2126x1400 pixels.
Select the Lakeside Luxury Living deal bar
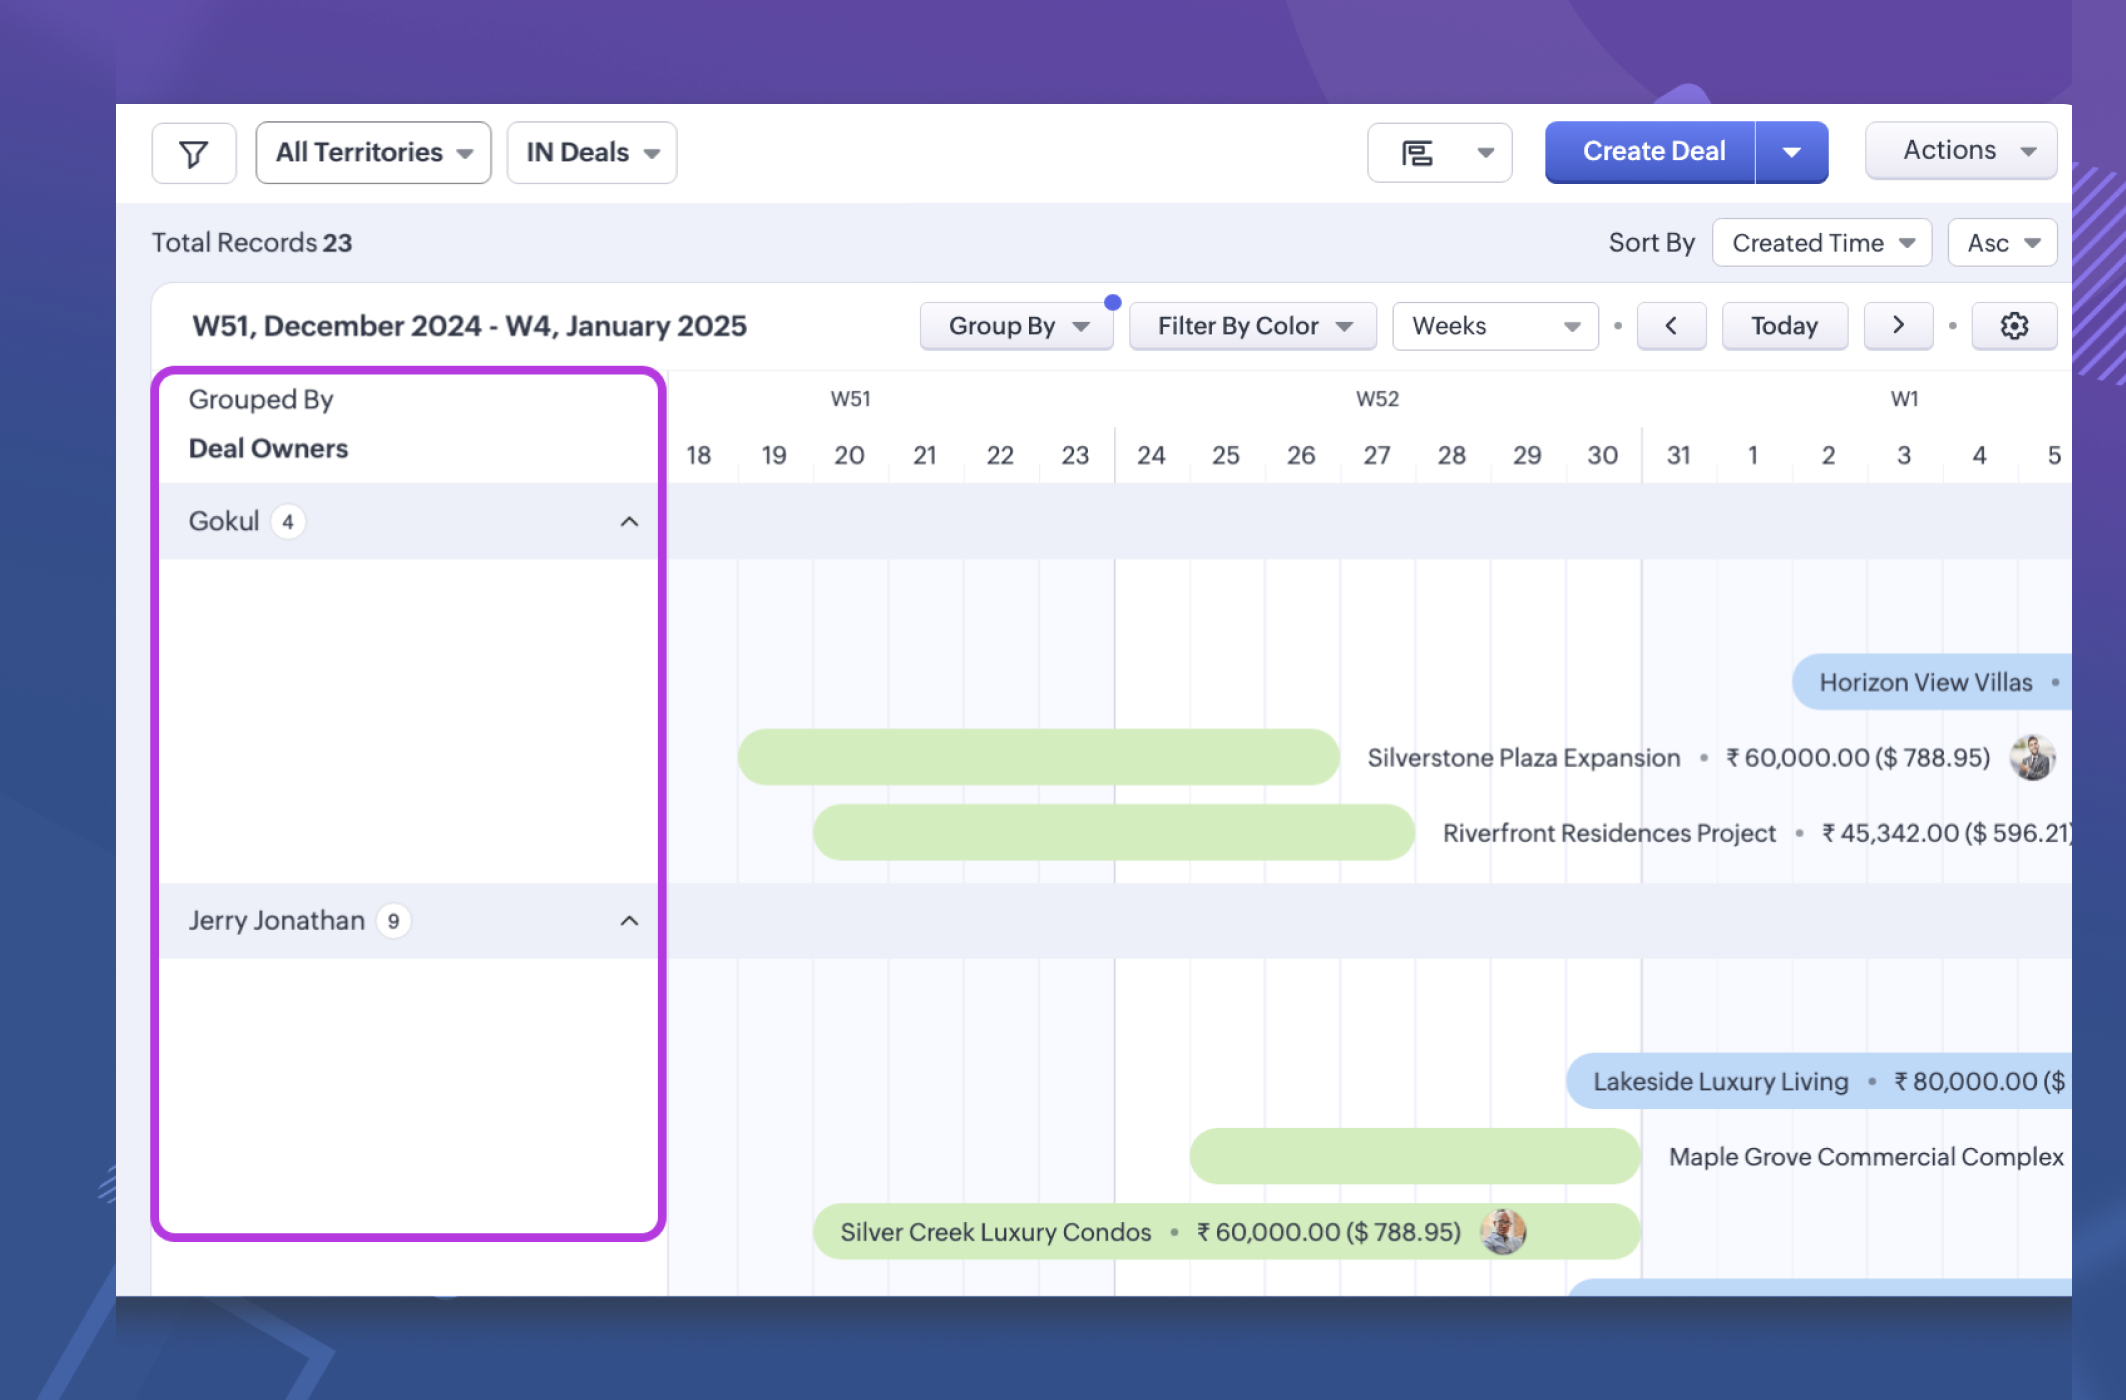(x=1720, y=1081)
